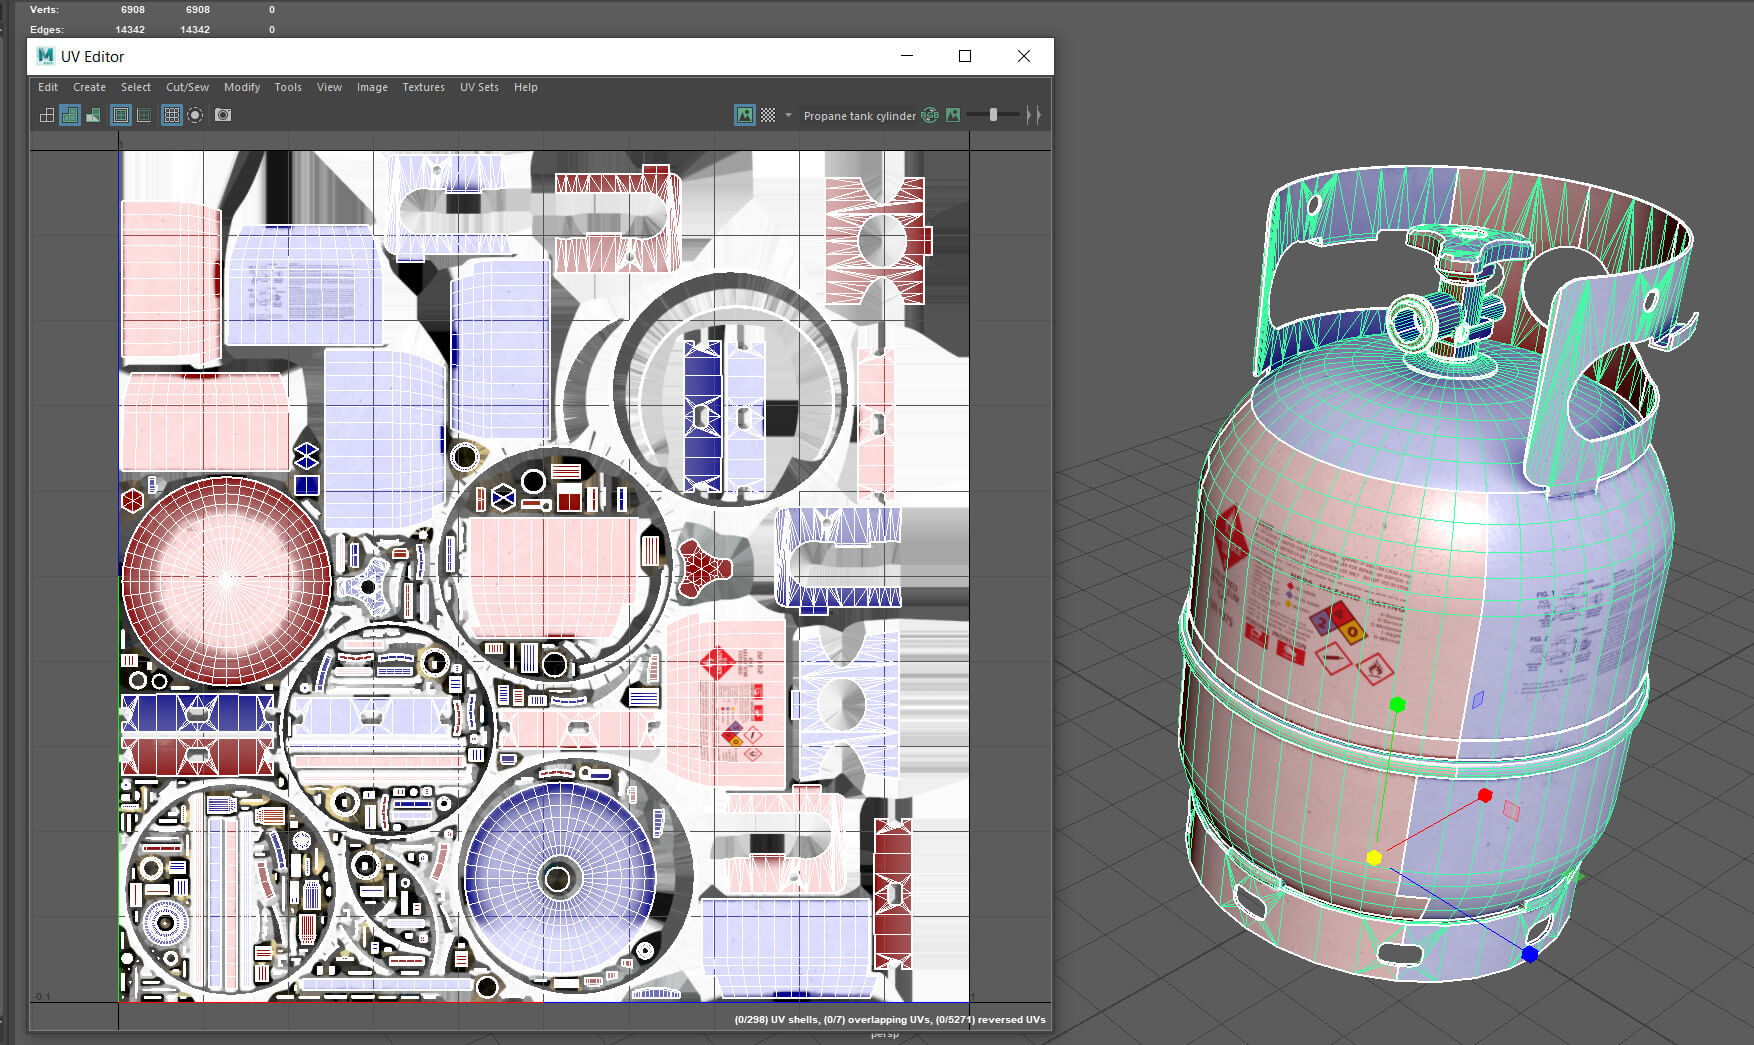Viewport: 1754px width, 1045px height.
Task: Click the dim image icon
Action: [x=953, y=115]
